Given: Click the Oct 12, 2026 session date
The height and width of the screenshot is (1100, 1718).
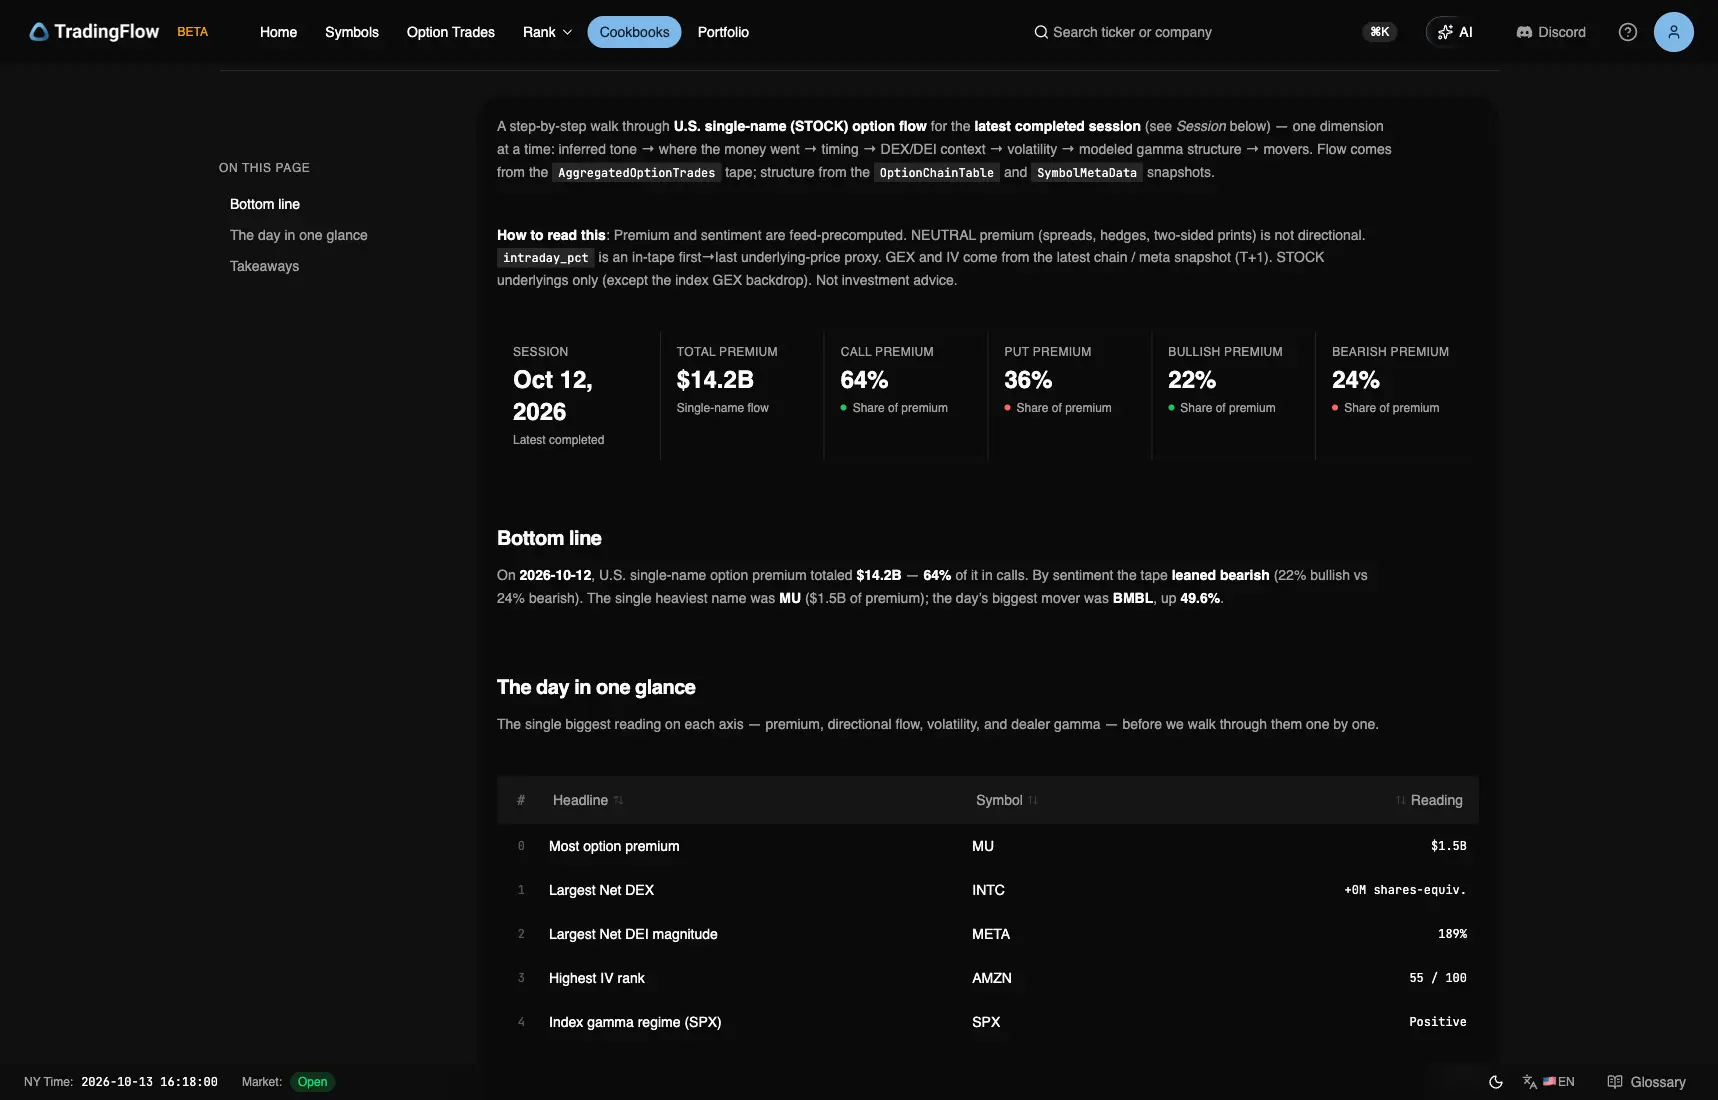Looking at the screenshot, I should point(553,396).
